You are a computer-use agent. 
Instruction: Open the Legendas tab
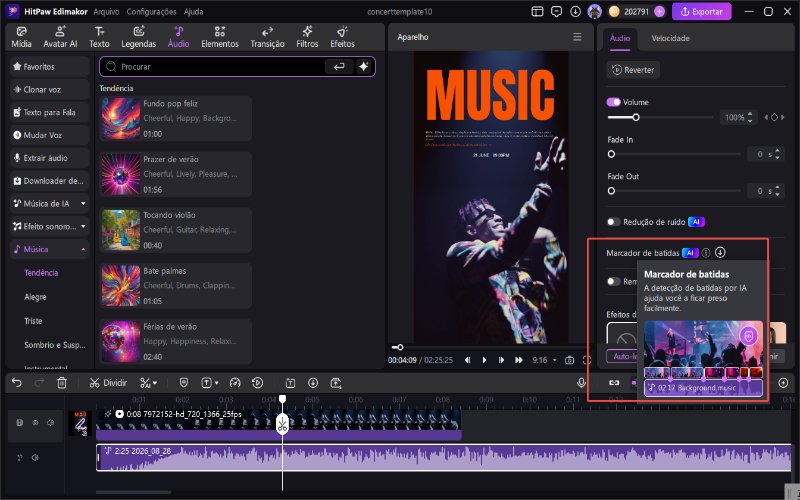tap(138, 37)
